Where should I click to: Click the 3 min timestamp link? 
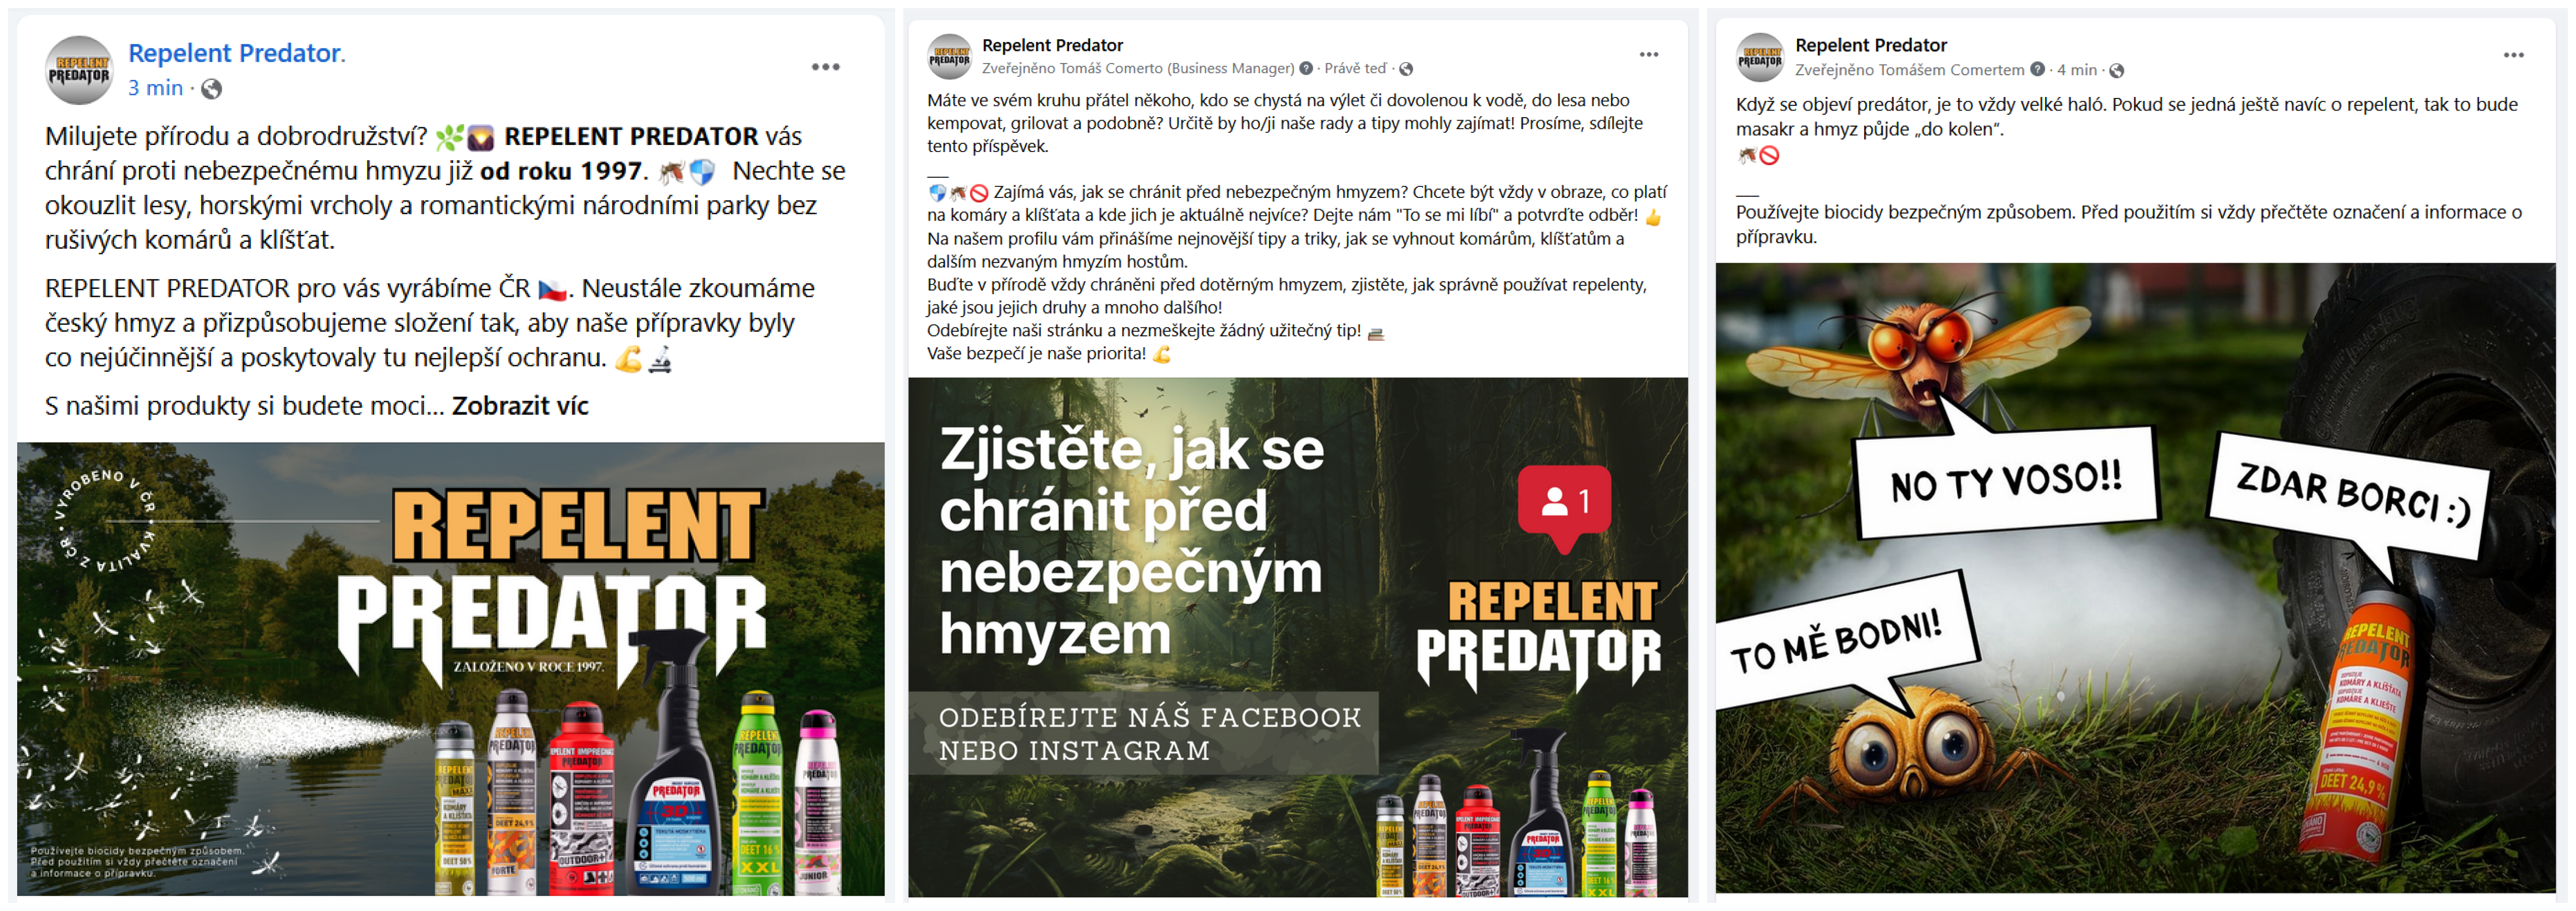155,88
